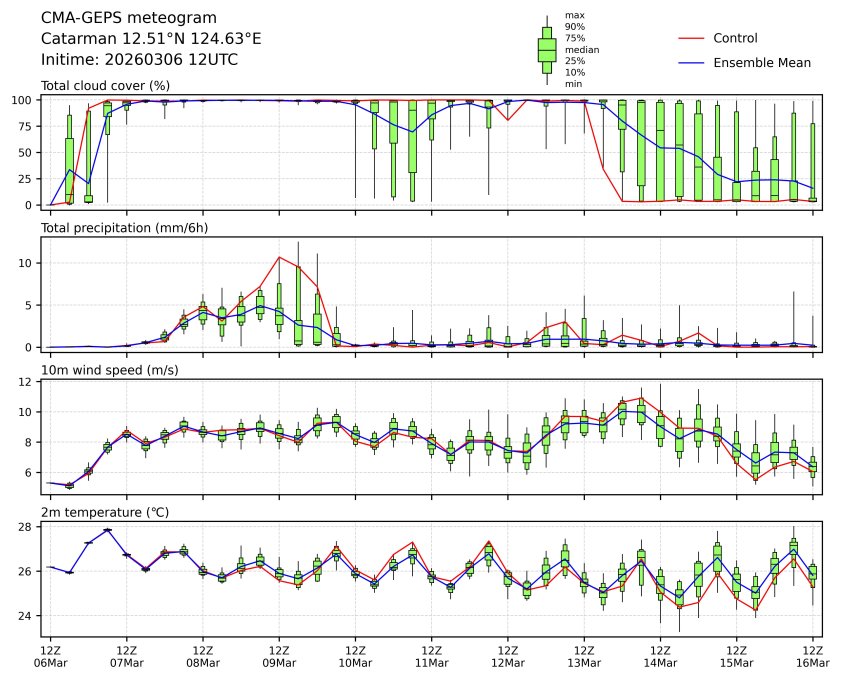Click the "Initime: 20260306 12UTC" text
The image size is (841, 680).
pos(139,60)
